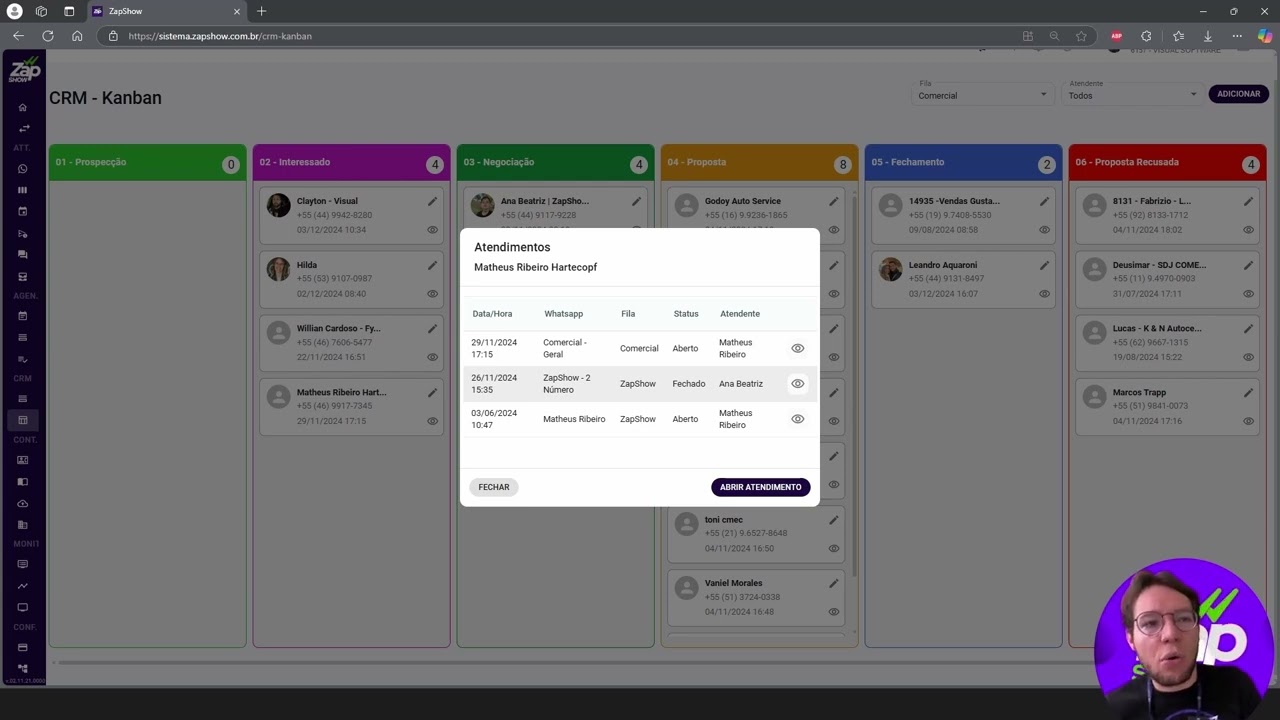Click the monitor screen icon in the sidebar
Viewport: 1280px width, 720px height.
23,607
